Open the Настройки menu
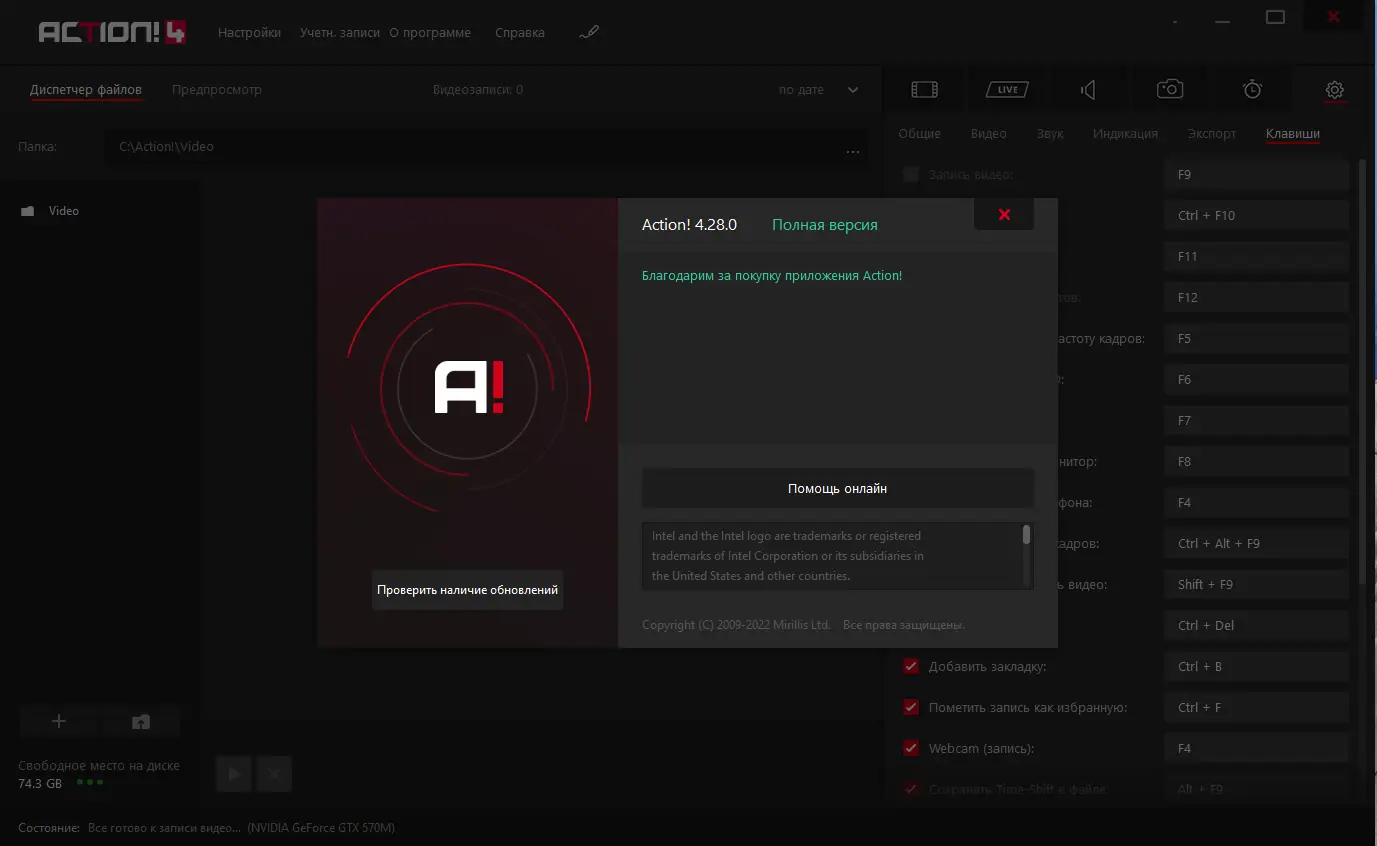The image size is (1377, 846). pyautogui.click(x=249, y=32)
